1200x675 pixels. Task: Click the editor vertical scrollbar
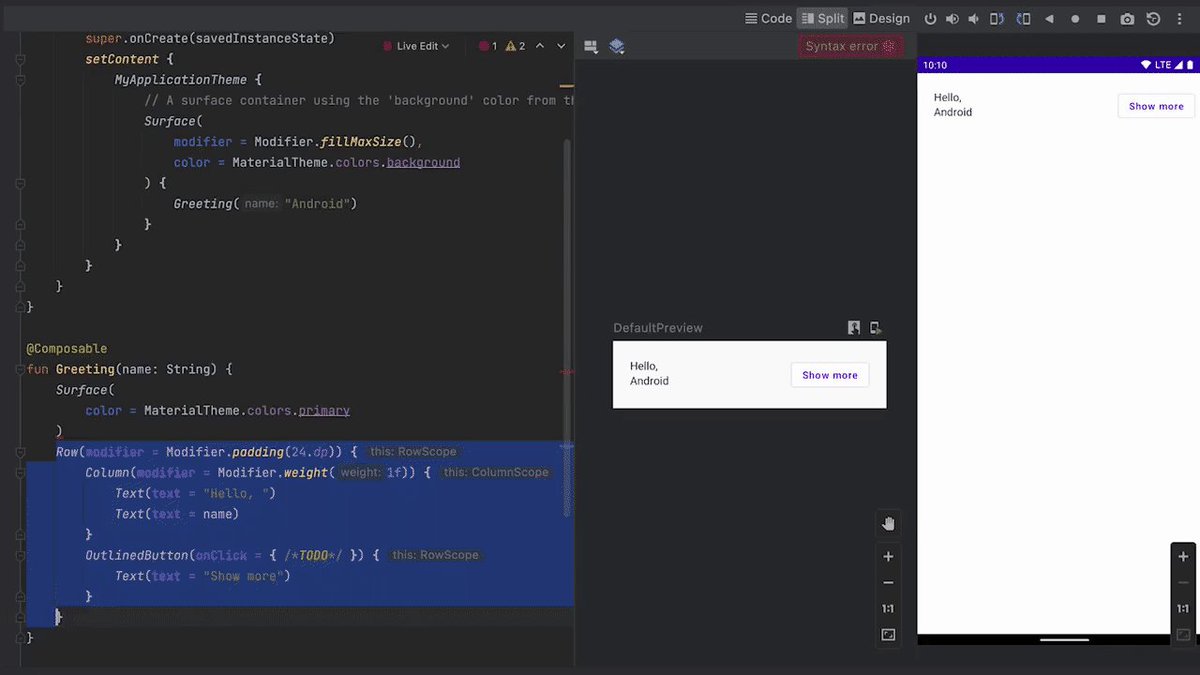tap(568, 328)
